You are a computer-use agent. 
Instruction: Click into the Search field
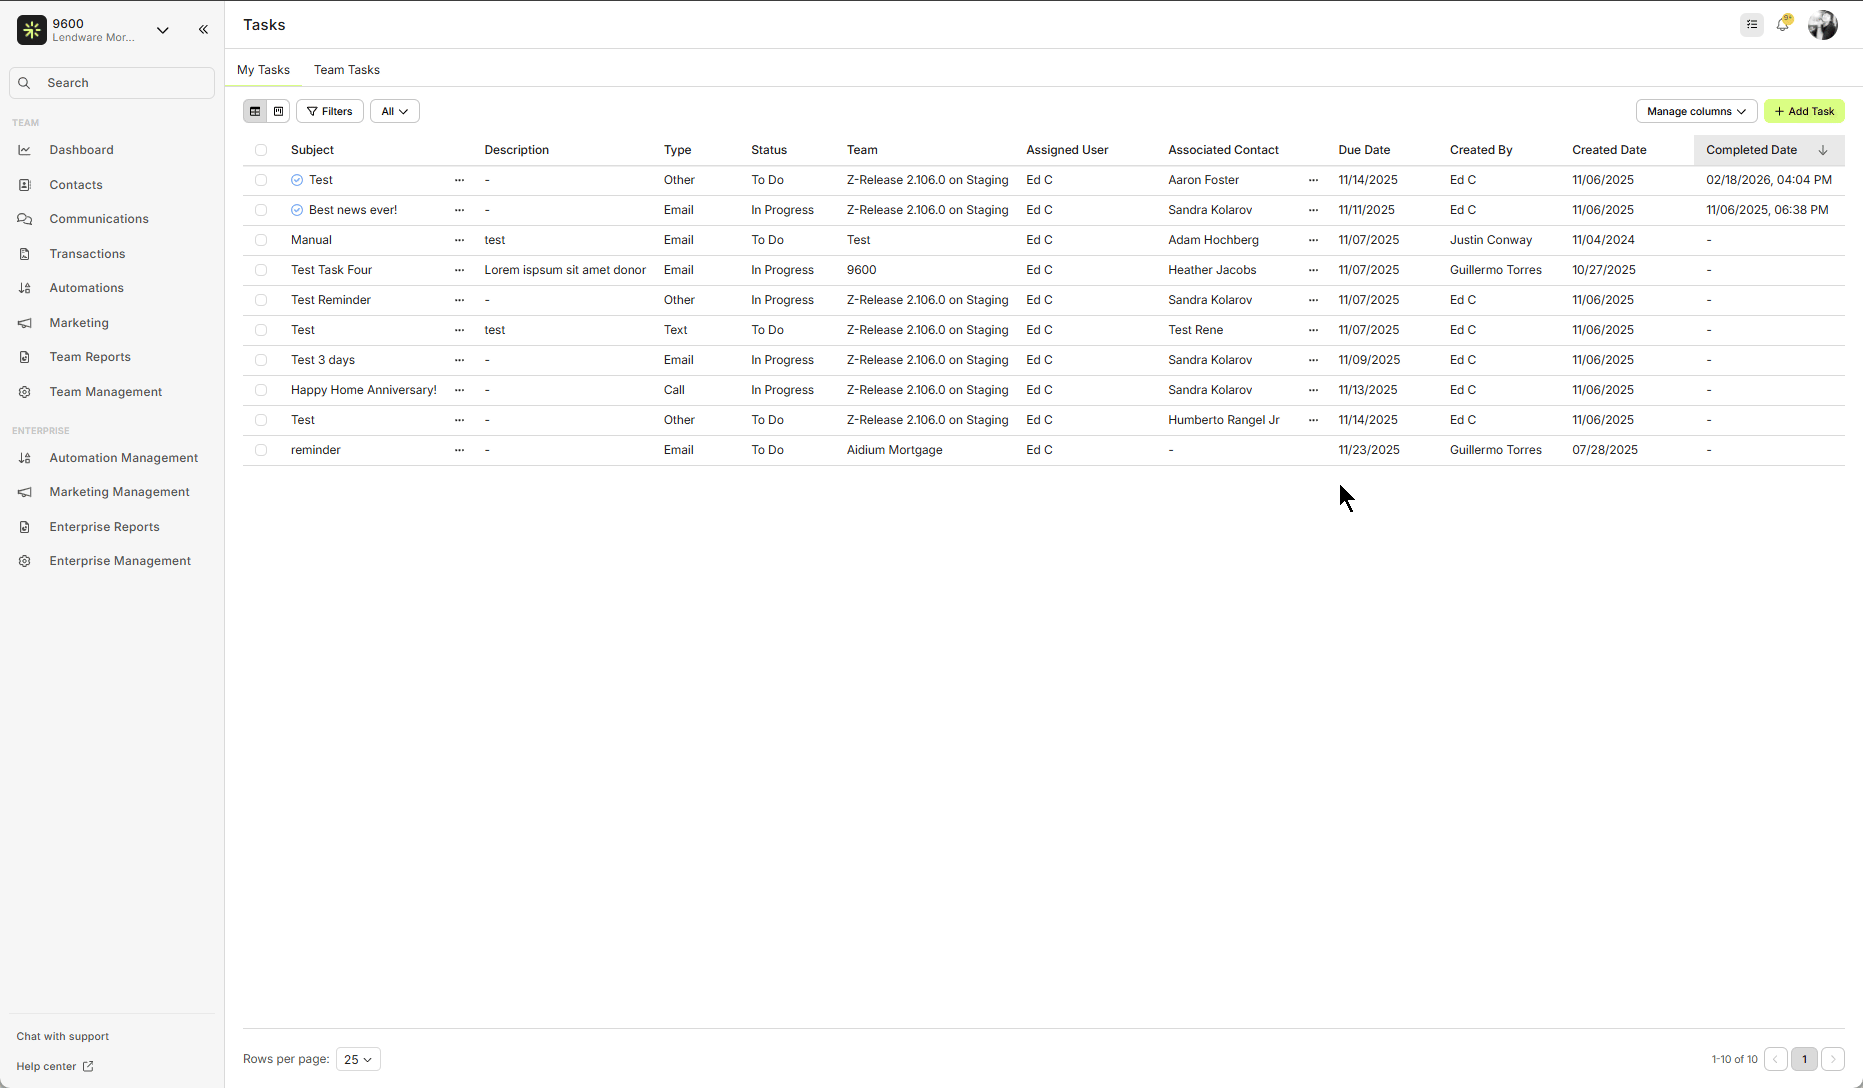[111, 82]
